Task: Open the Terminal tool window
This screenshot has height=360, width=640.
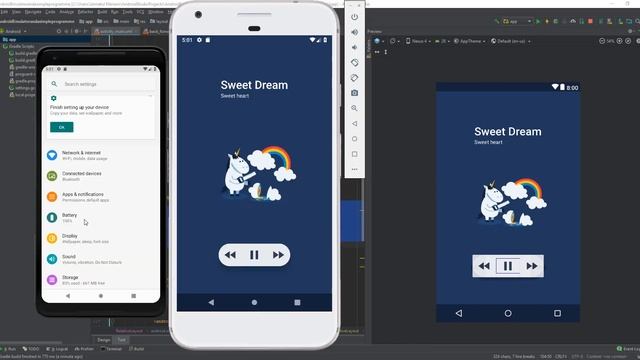Action: [x=111, y=349]
